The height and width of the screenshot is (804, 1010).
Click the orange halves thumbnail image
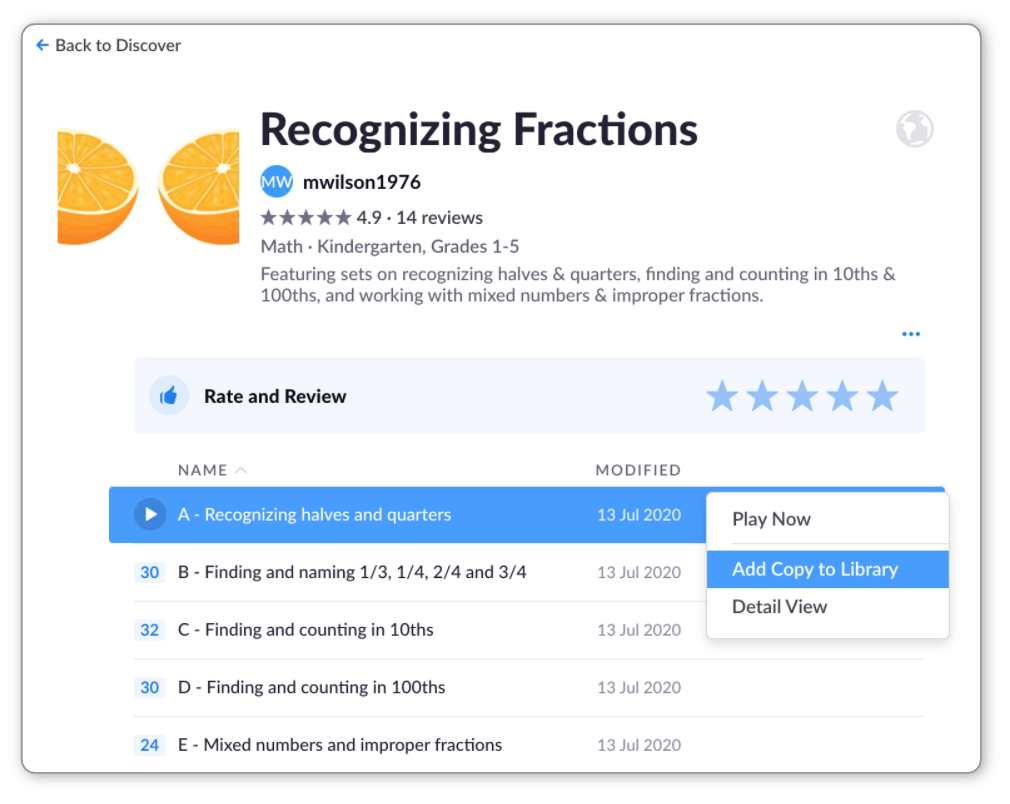(x=148, y=187)
